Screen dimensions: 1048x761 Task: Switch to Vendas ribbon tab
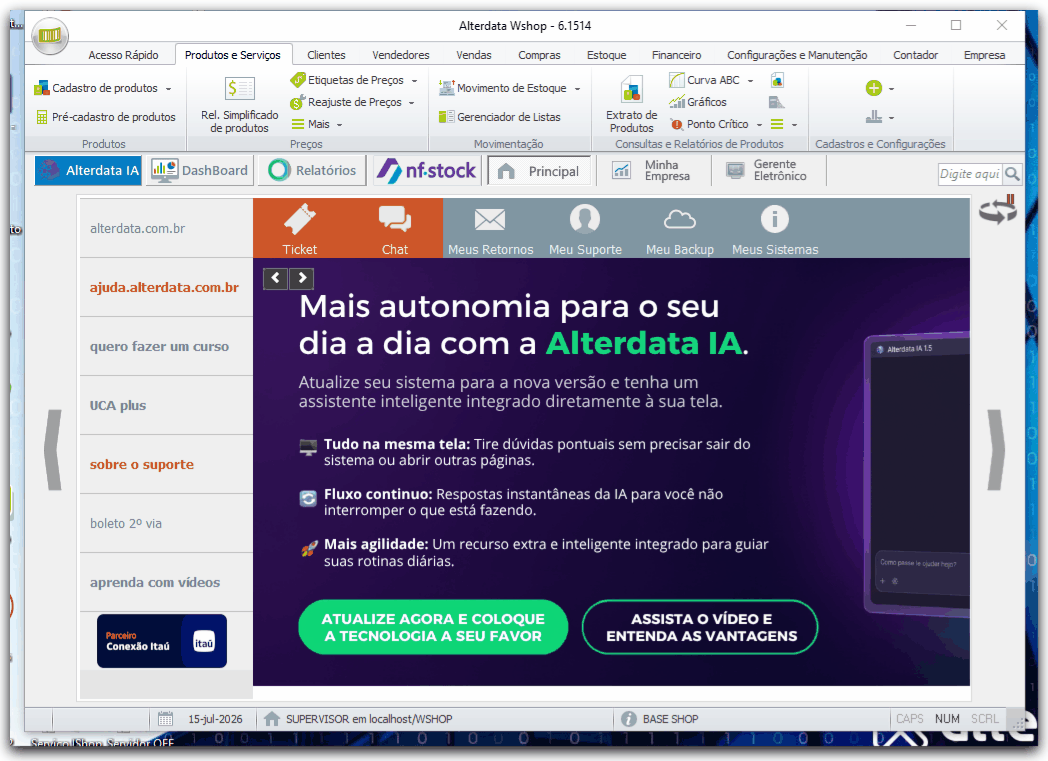[x=473, y=55]
